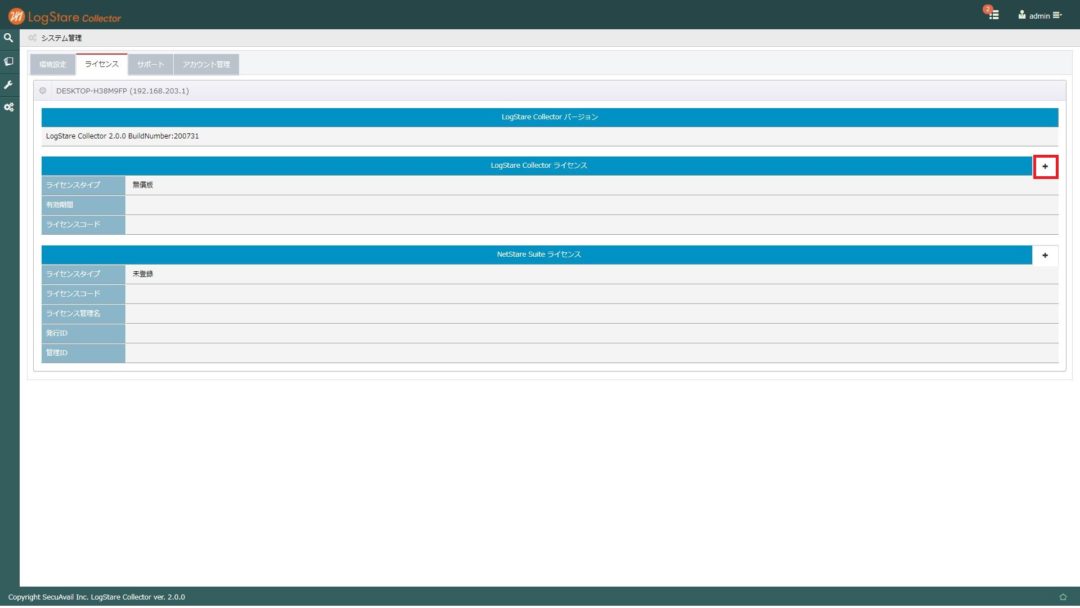Viewport: 1080px width, 608px height.
Task: Click the NetStare Suite ライセンス header bar
Action: 537,255
